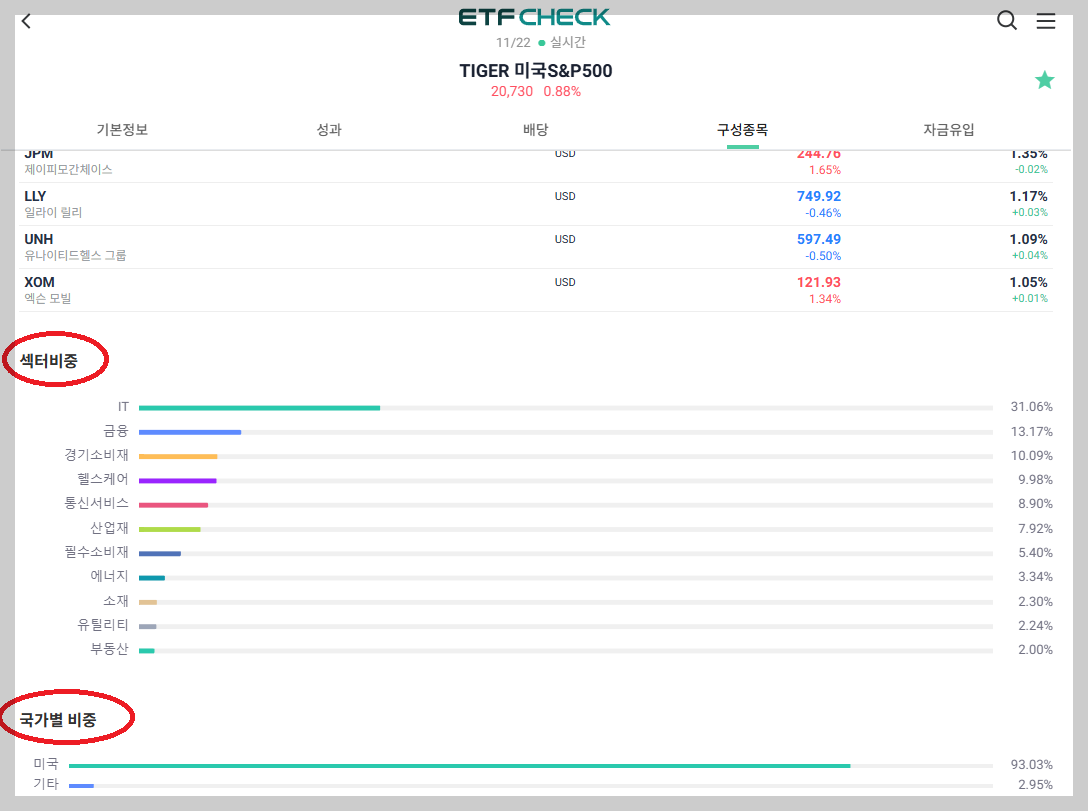Click the UNH weight 1.09%

(1028, 239)
